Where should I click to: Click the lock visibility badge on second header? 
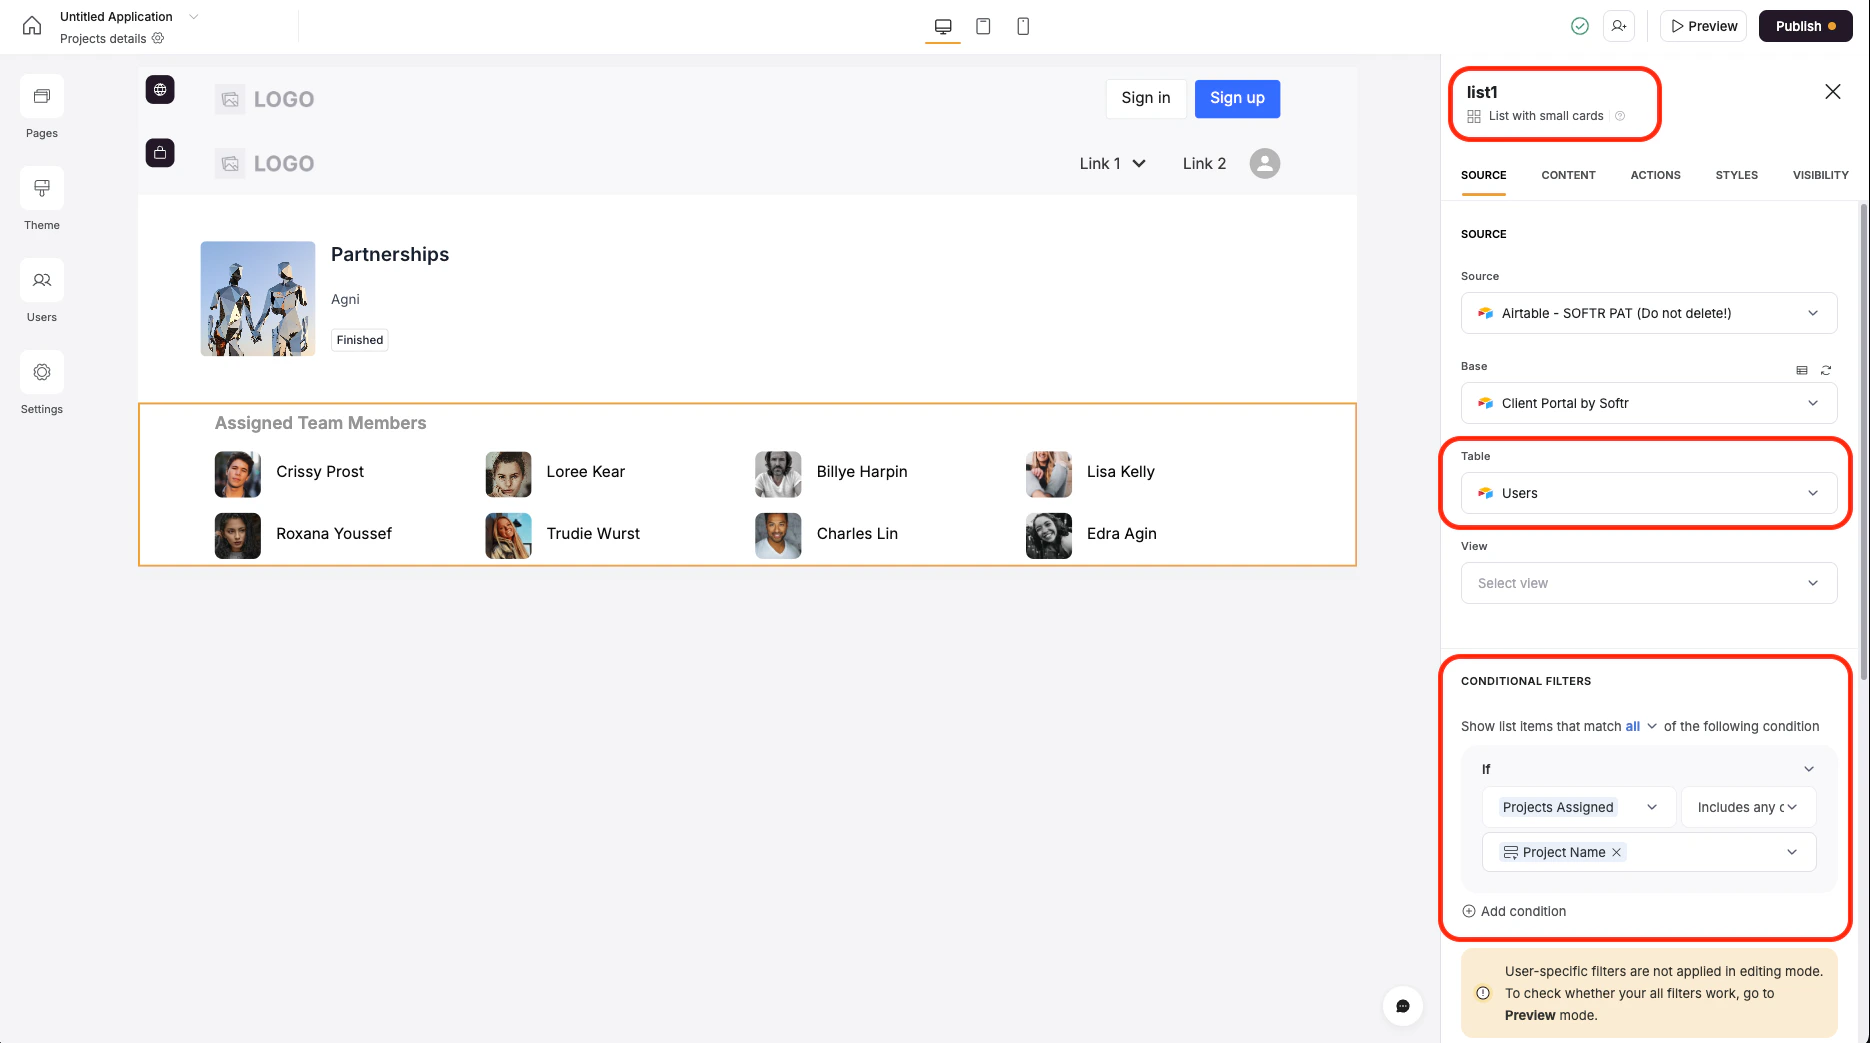coord(160,153)
